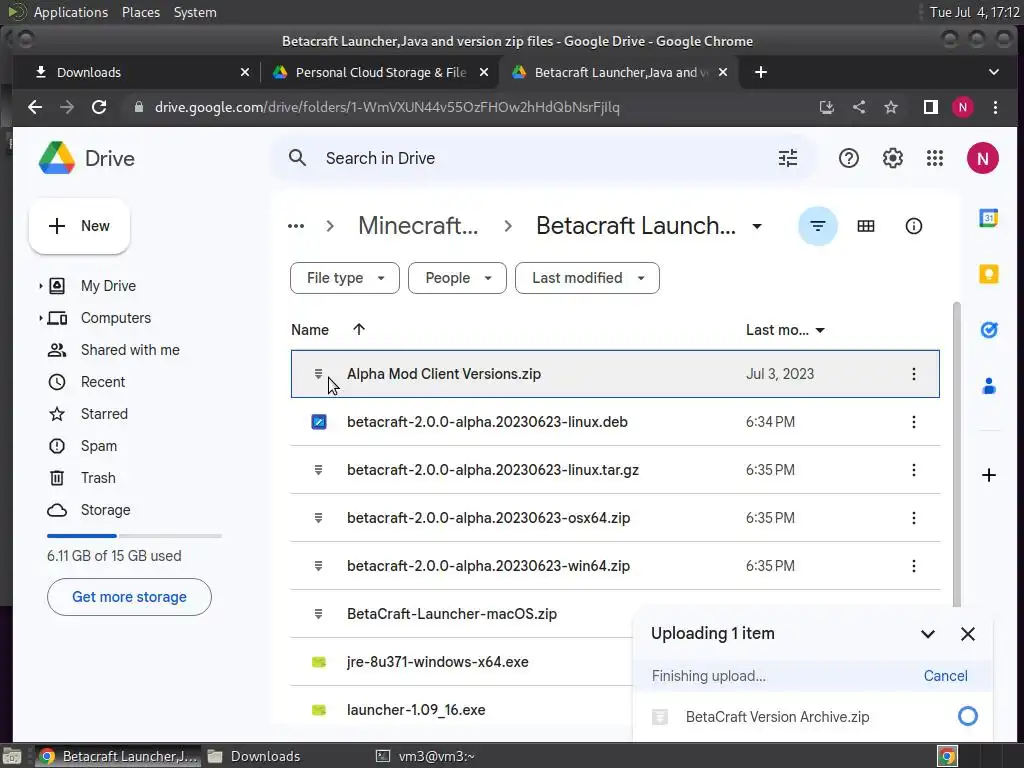Expand the My Drive tree arrow
This screenshot has height=768, width=1024.
(40, 285)
